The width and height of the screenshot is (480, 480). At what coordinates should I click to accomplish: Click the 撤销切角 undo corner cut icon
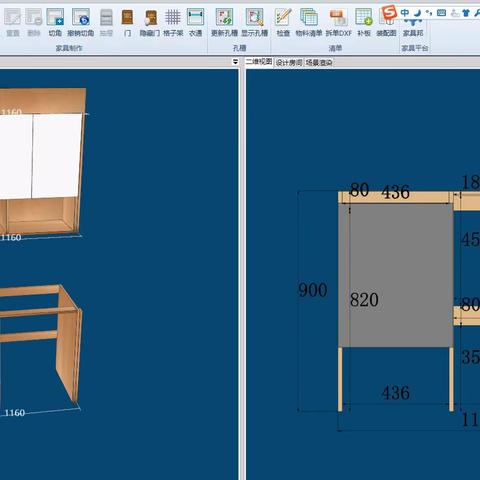81,22
